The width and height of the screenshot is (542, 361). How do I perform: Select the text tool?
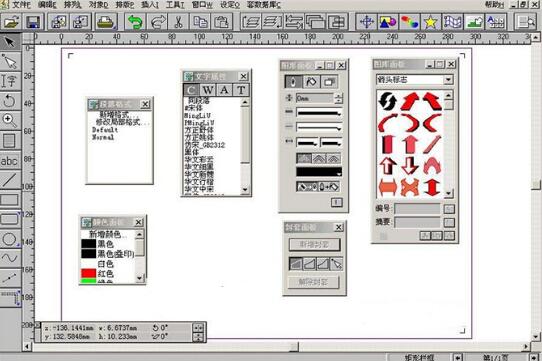pyautogui.click(x=10, y=81)
